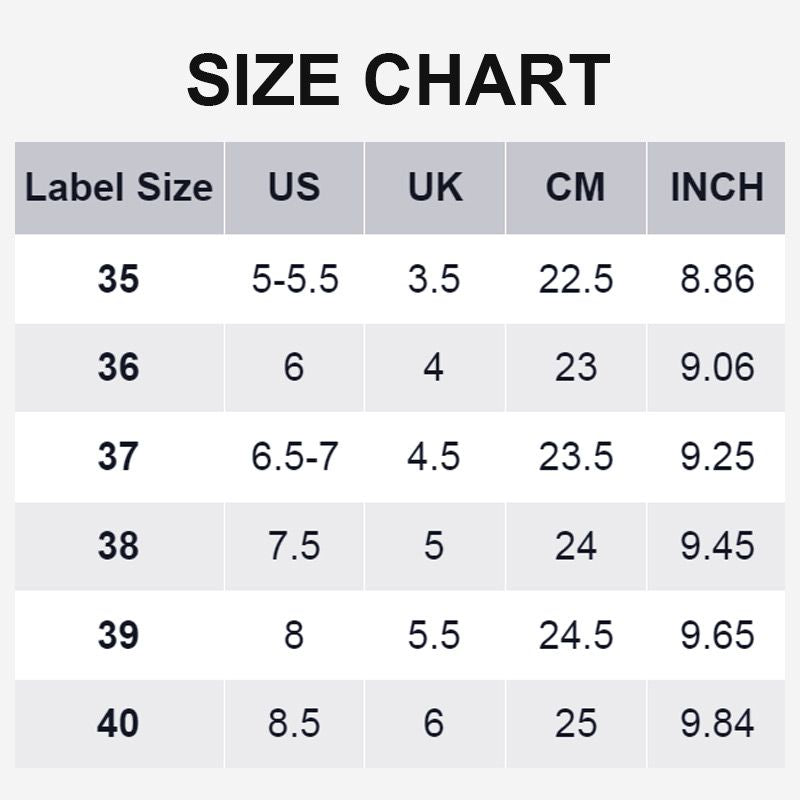Click label size 38 cell

click(119, 546)
